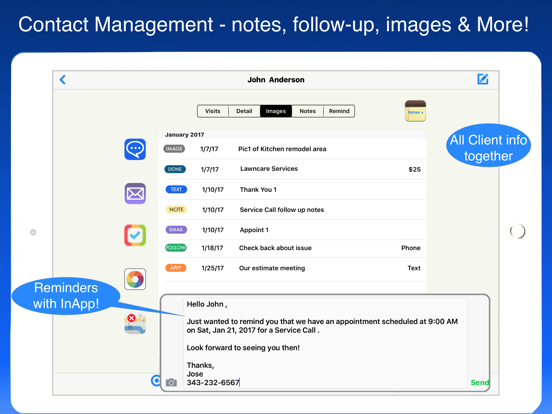Tap the blue chat bubble message icon
552x414 pixels.
tap(135, 149)
